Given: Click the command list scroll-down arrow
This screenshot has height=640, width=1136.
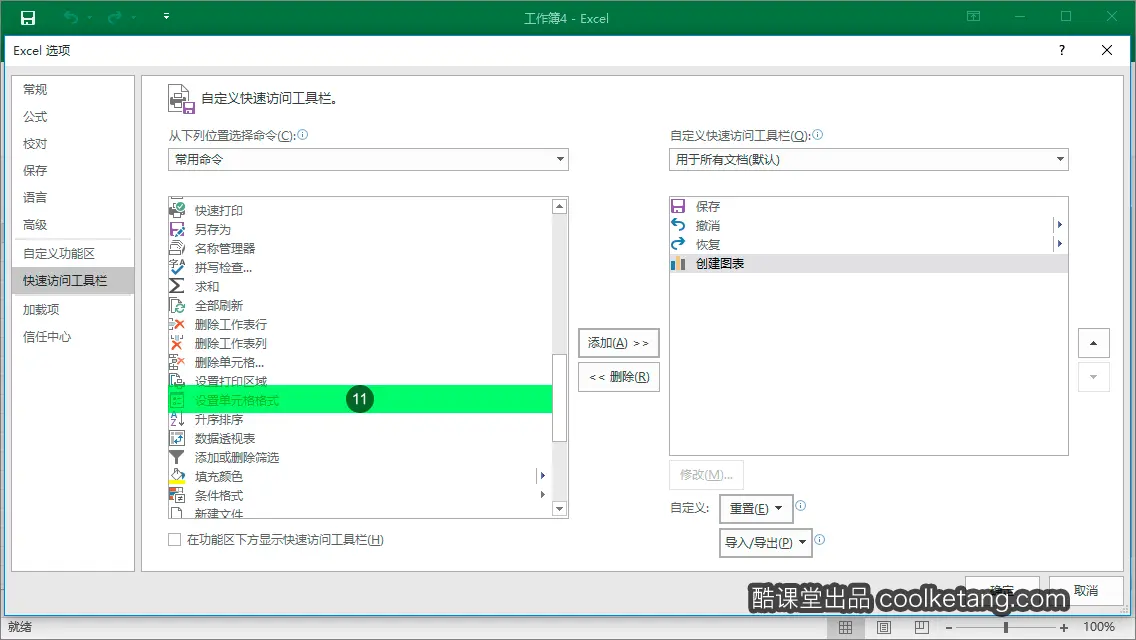Looking at the screenshot, I should [x=559, y=509].
